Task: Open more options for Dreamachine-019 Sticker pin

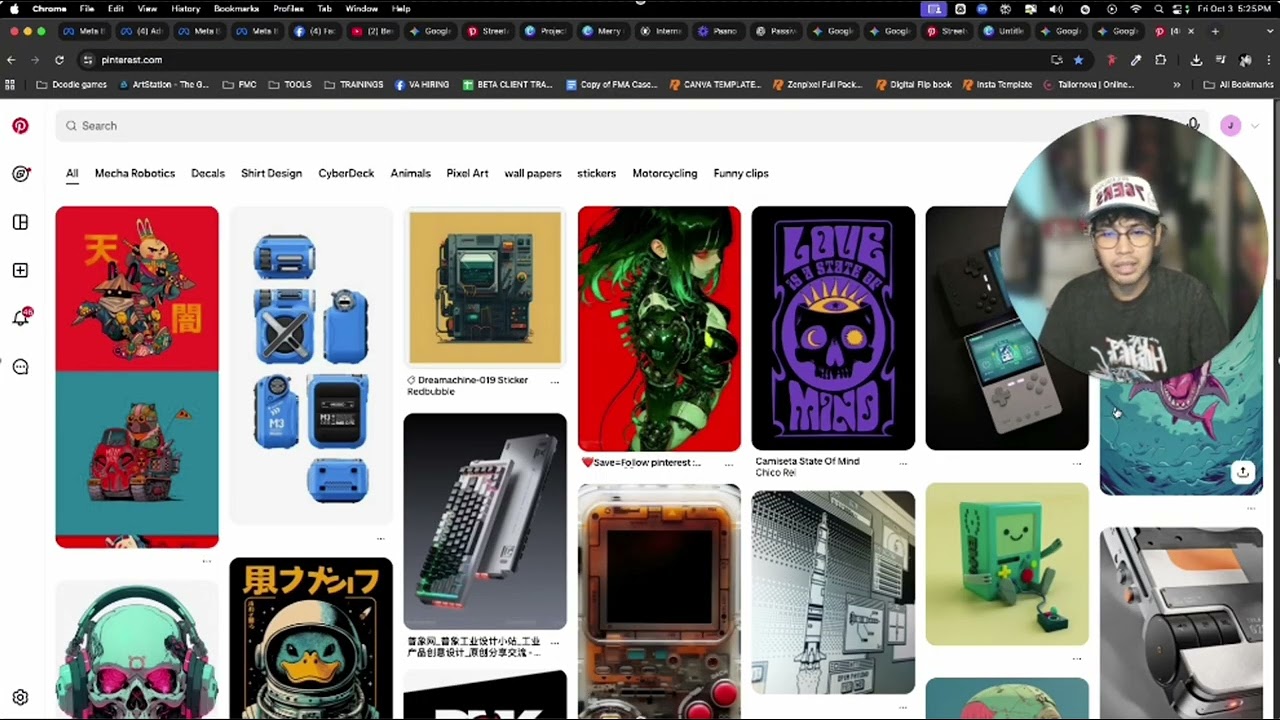Action: point(554,381)
